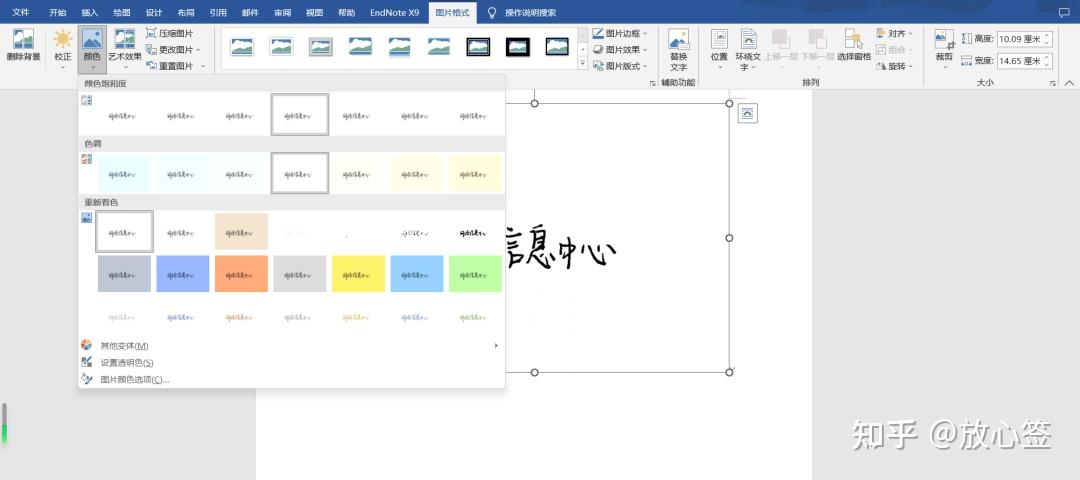This screenshot has height=480, width=1080.
Task: Choose first picture style thumbnail in gallery
Action: [242, 47]
